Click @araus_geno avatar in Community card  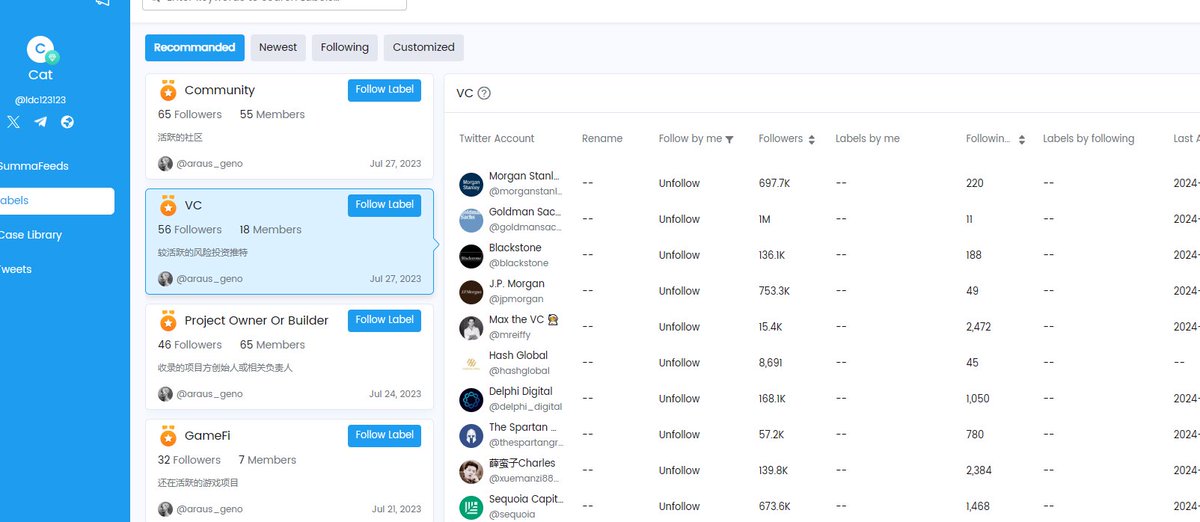tap(165, 163)
